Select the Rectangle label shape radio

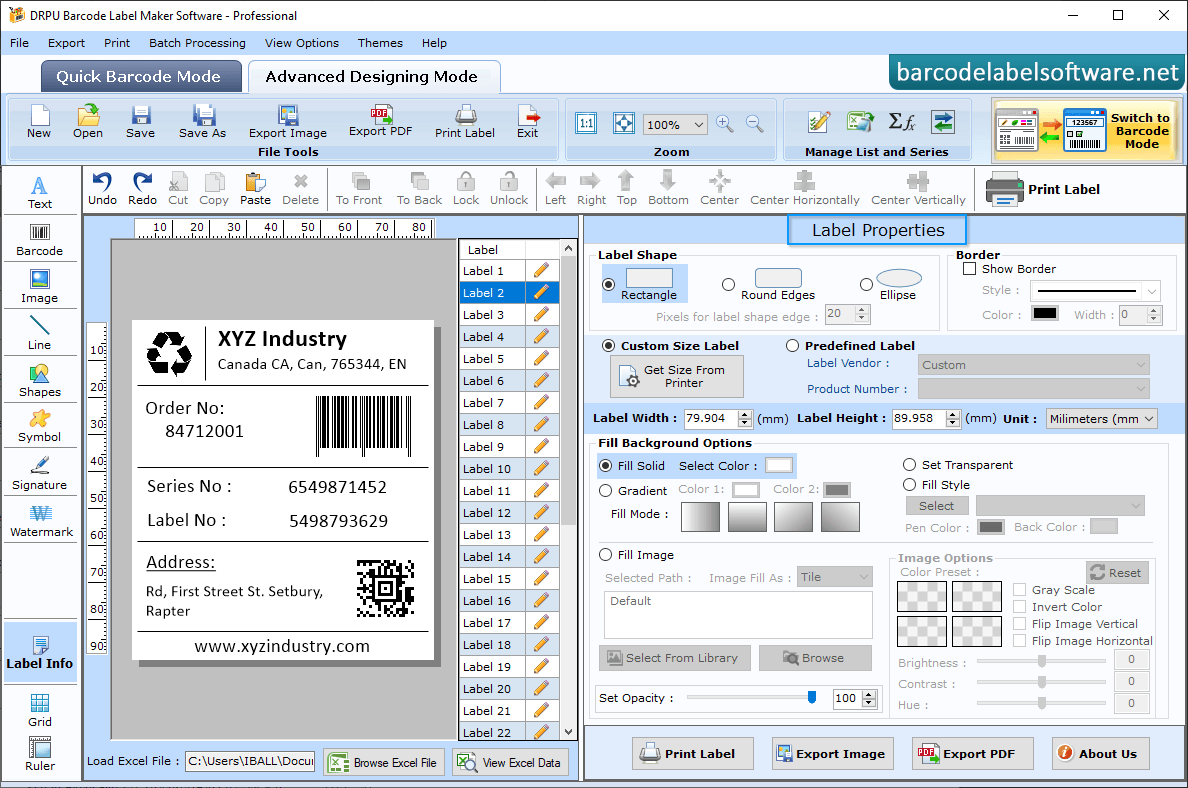click(x=608, y=285)
